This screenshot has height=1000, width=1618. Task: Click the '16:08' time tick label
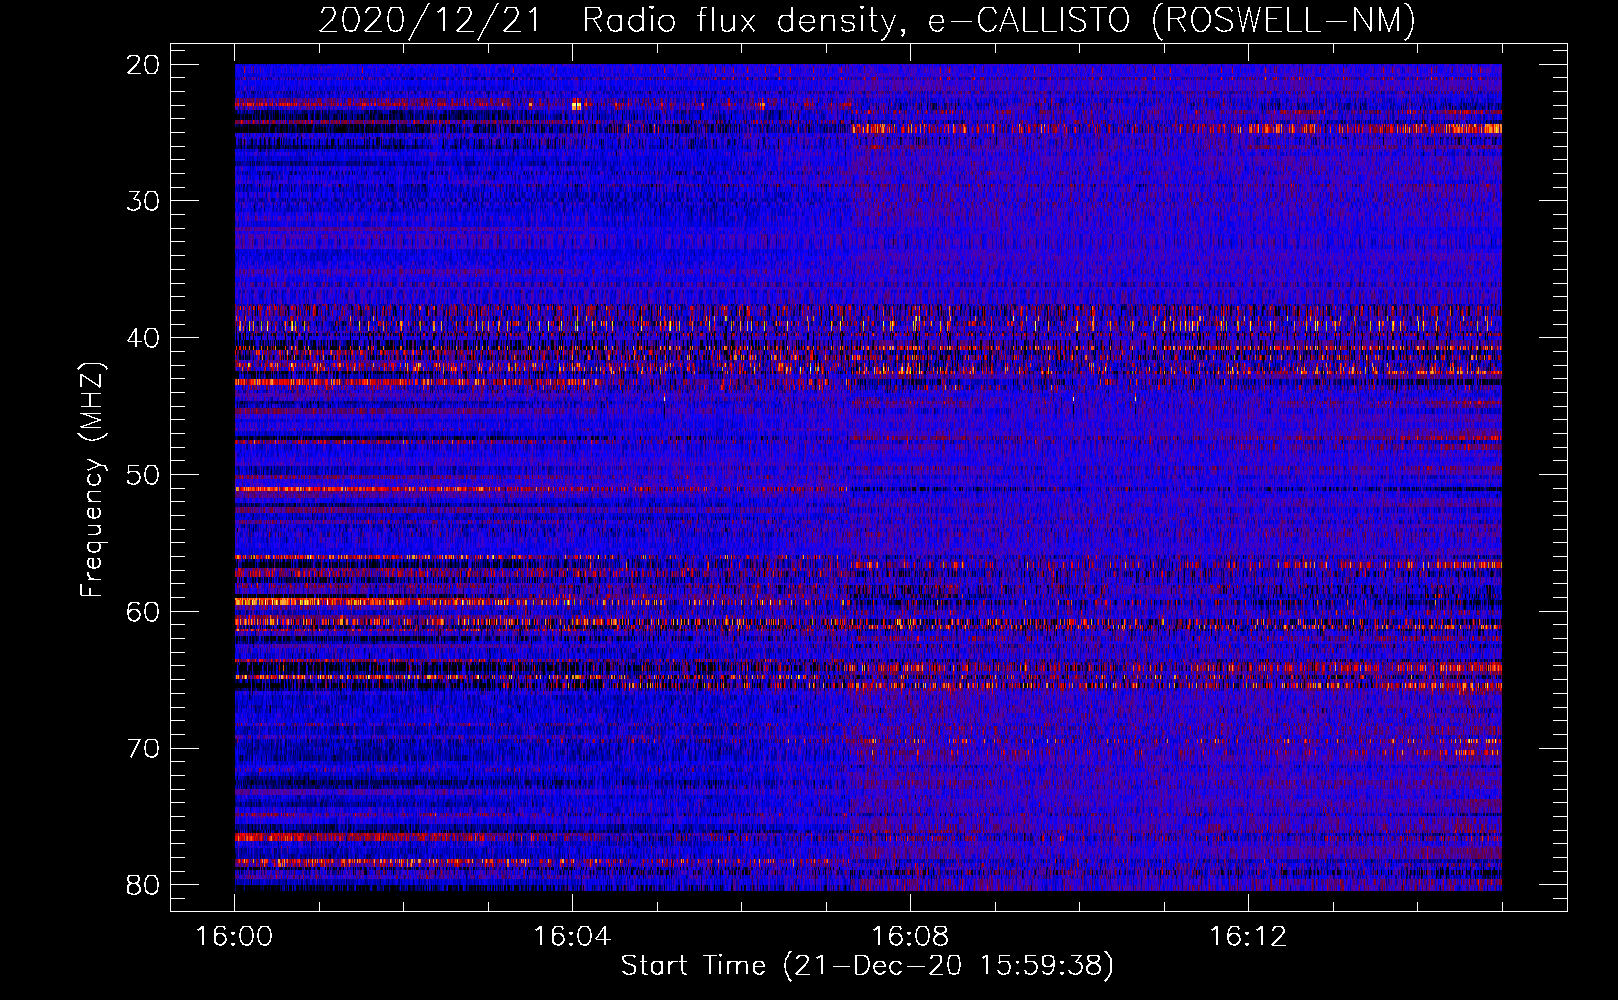910,936
